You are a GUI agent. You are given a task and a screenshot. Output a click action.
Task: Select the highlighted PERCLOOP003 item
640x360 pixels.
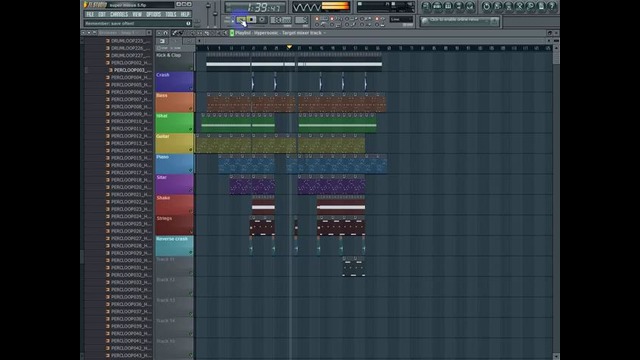click(x=131, y=70)
